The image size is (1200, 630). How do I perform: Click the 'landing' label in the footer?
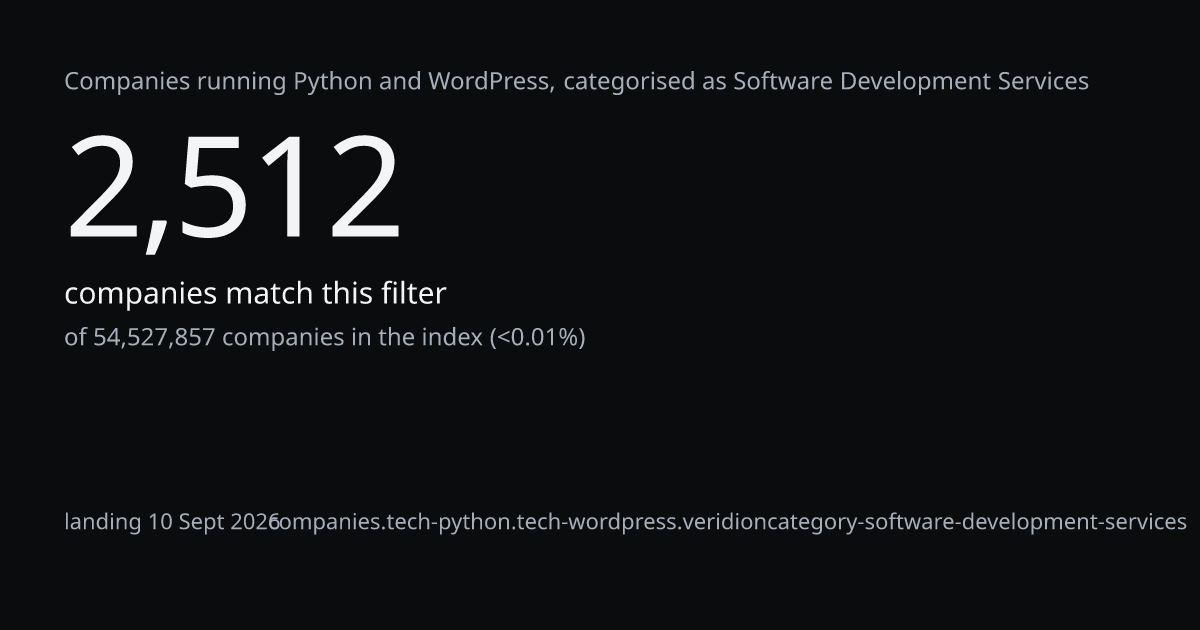(x=103, y=522)
